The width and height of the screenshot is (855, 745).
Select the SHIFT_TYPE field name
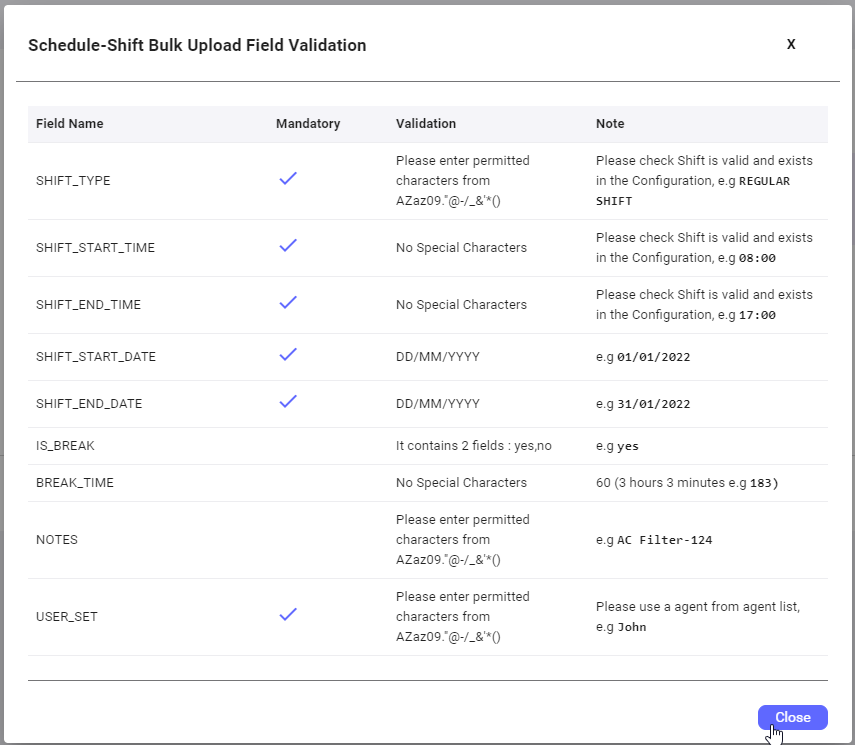pyautogui.click(x=73, y=181)
